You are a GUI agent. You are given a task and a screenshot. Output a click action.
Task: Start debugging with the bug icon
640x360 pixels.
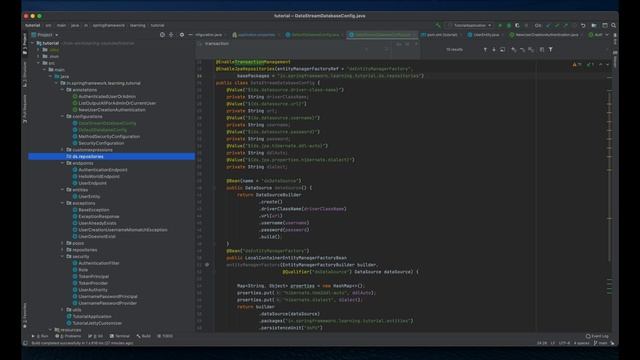click(509, 25)
